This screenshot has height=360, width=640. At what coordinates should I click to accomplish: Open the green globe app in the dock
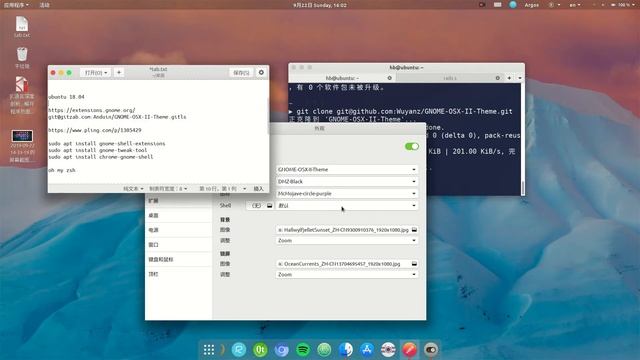[x=324, y=350]
